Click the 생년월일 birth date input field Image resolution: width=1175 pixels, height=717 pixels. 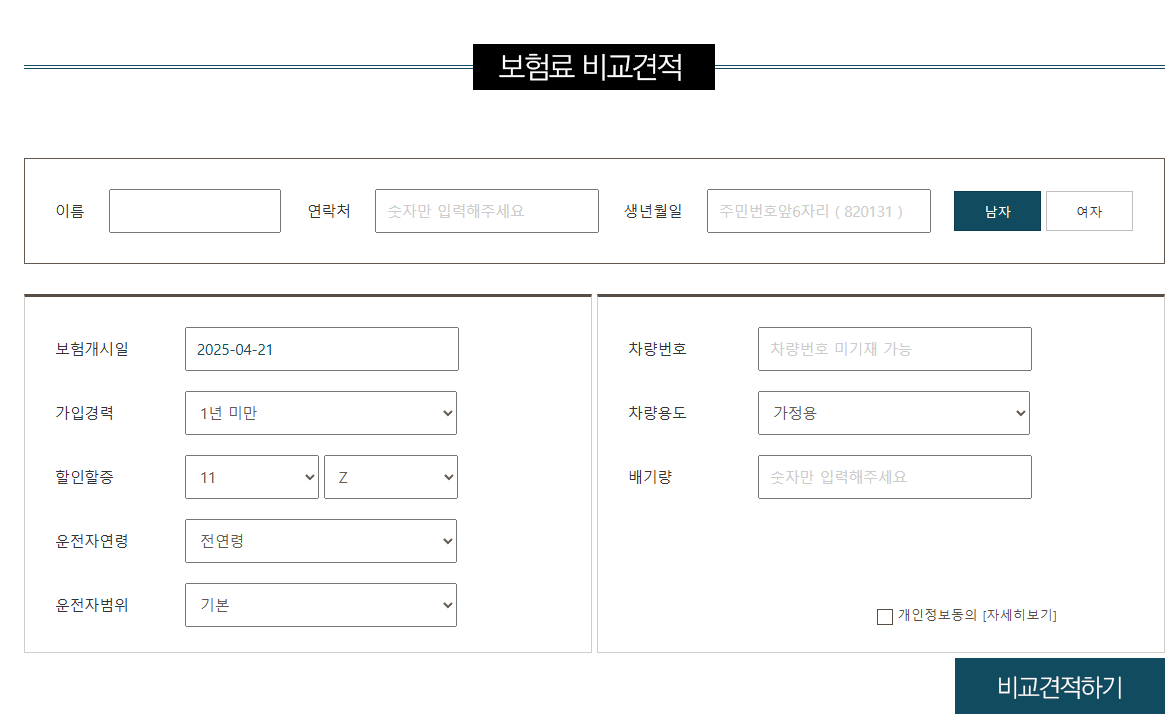pyautogui.click(x=818, y=210)
